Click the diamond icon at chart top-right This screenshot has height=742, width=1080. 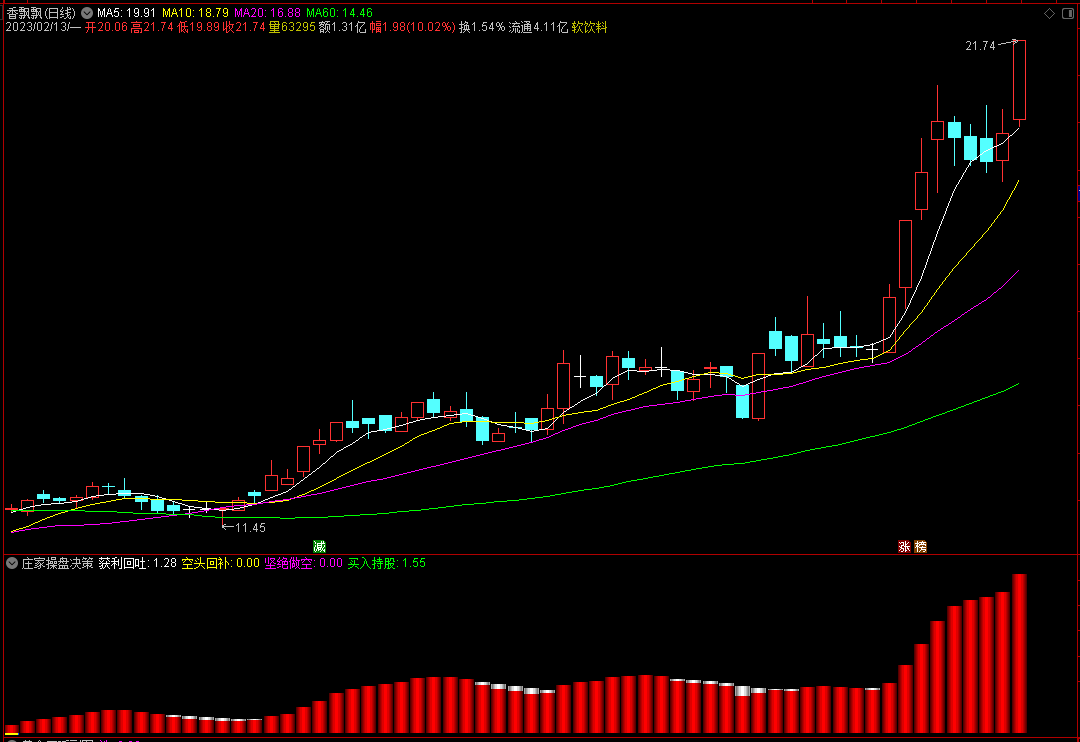[1049, 13]
